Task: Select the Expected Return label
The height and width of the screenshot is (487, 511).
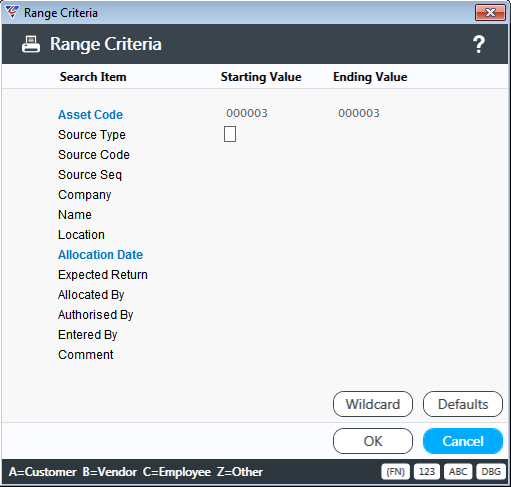Action: pos(103,275)
